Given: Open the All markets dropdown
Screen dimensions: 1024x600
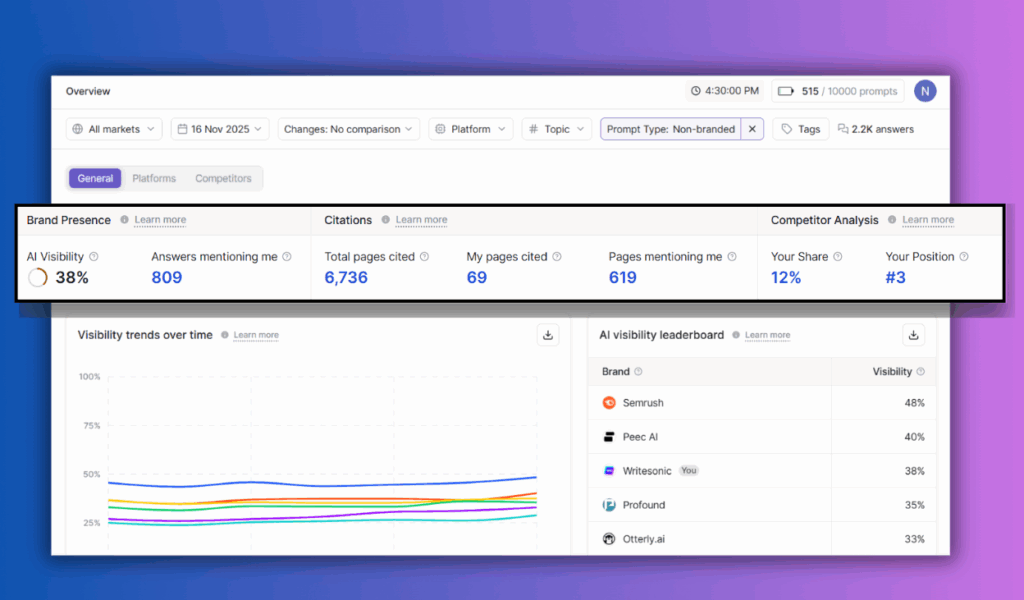Looking at the screenshot, I should (113, 128).
